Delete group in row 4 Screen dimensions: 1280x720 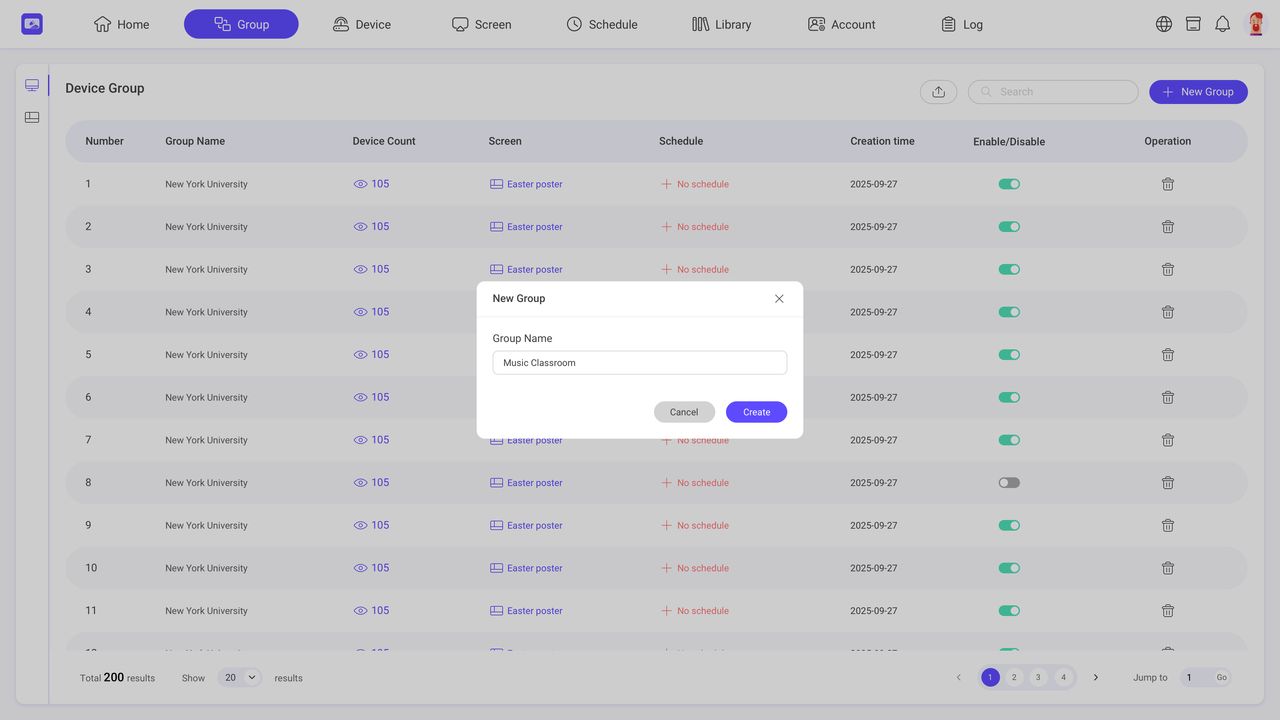1167,312
